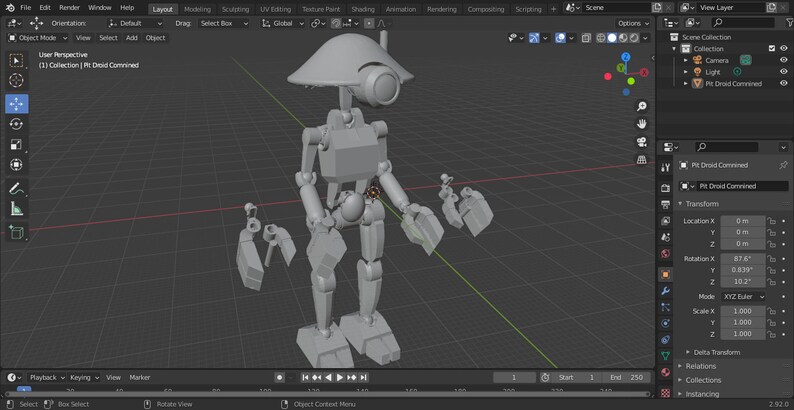Hide the Light in the outliner
The image size is (794, 410).
click(783, 72)
